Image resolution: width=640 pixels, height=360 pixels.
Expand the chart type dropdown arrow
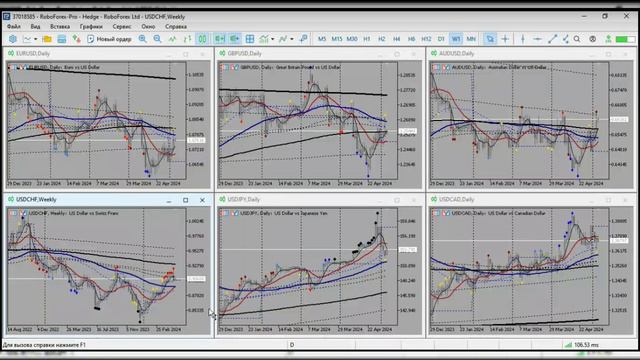pos(36,39)
